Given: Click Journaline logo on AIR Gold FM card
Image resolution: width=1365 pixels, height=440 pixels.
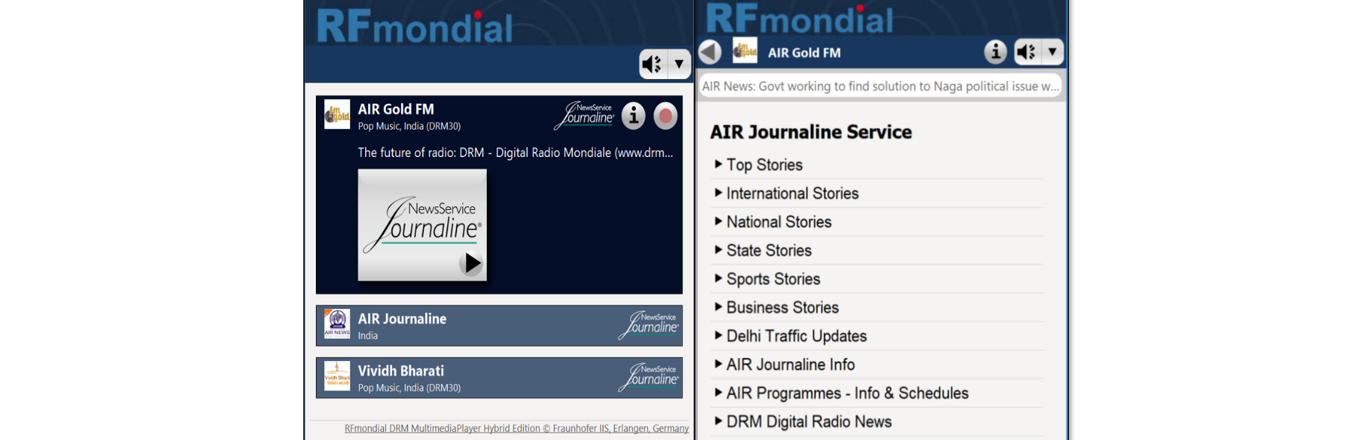Looking at the screenshot, I should click(x=584, y=116).
